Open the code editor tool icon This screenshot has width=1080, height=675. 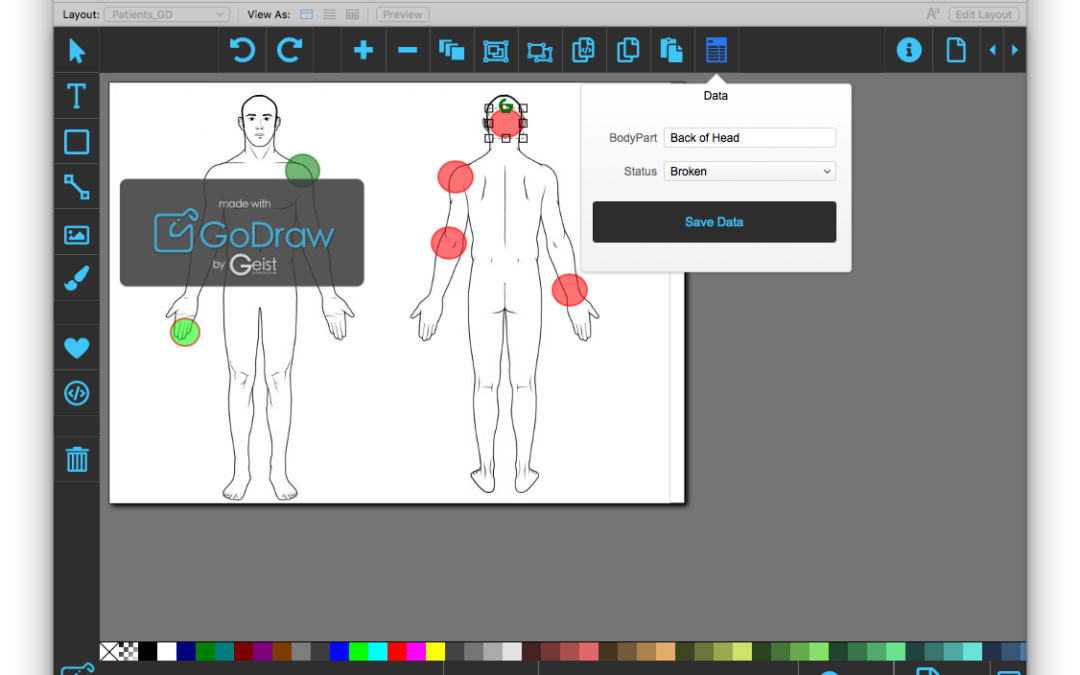(x=76, y=393)
